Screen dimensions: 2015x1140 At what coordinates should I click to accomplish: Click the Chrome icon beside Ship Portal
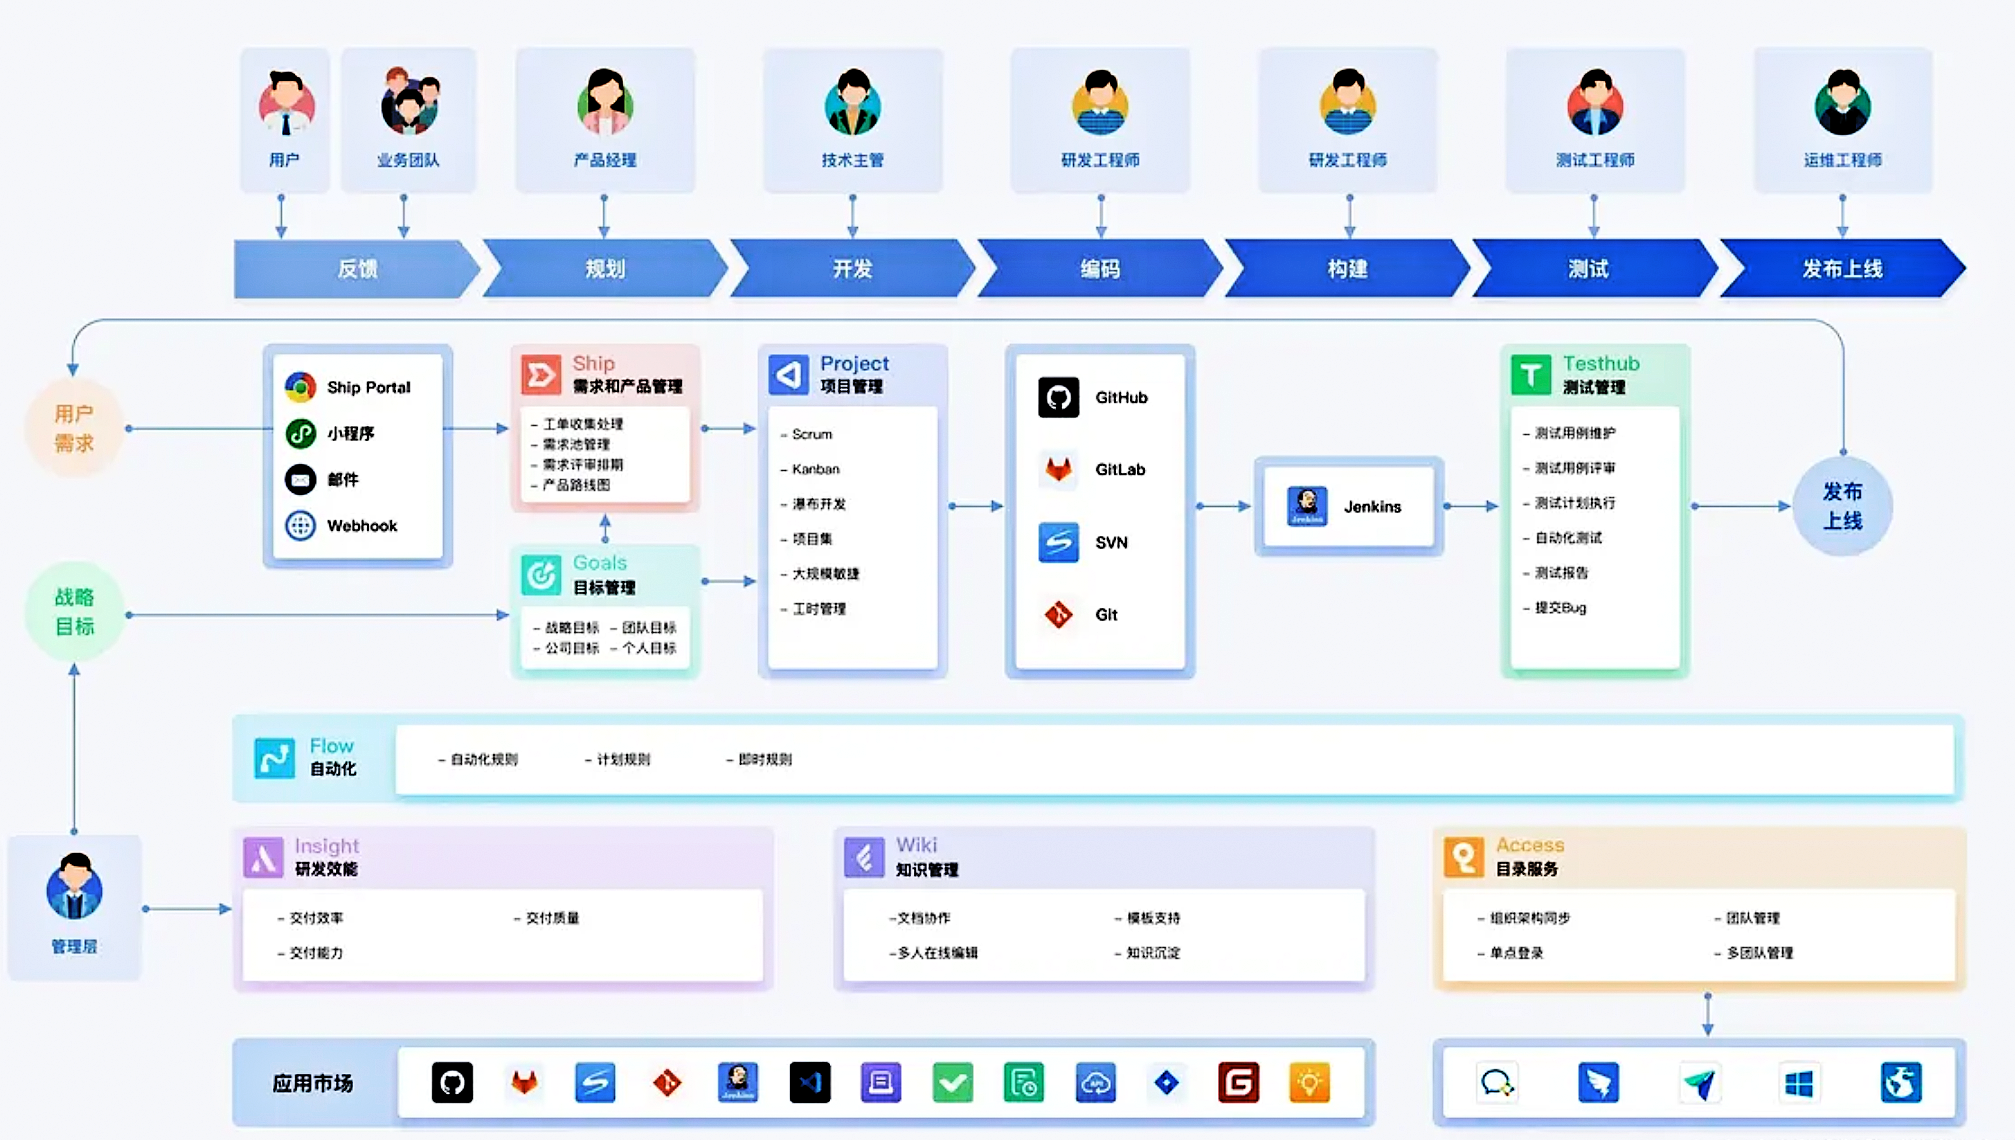(300, 387)
